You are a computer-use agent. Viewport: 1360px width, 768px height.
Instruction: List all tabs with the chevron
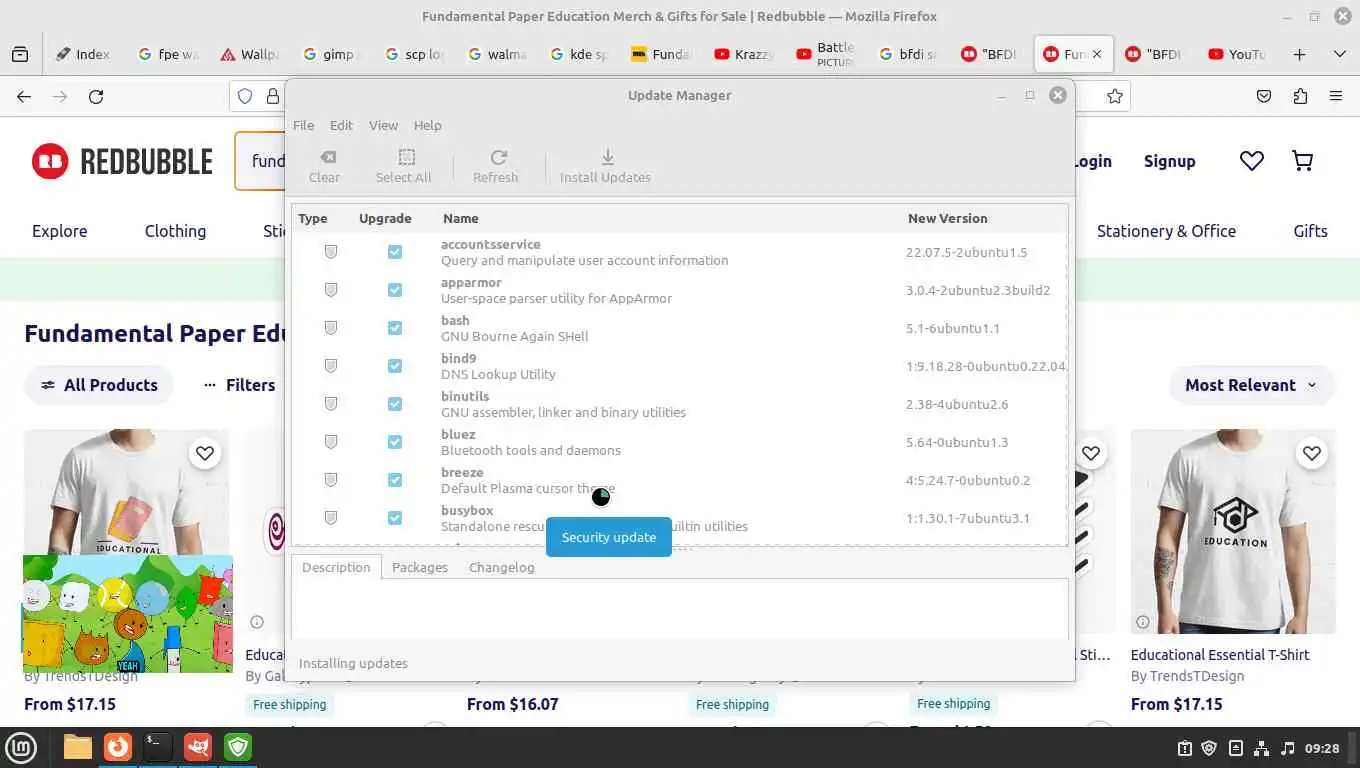point(1340,54)
